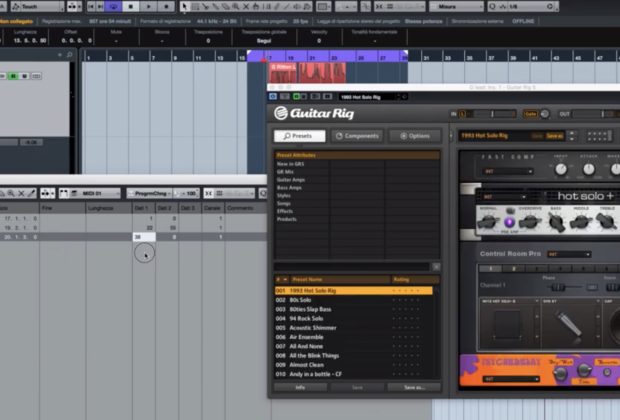This screenshot has height=420, width=620.
Task: Open the Misura snap type dropdown
Action: click(456, 6)
